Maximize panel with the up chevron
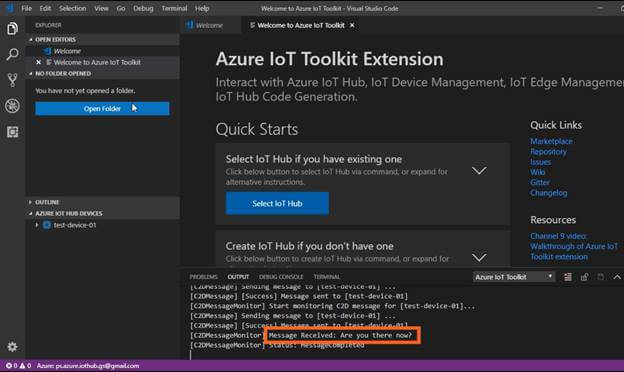624x372 pixels. (x=617, y=277)
